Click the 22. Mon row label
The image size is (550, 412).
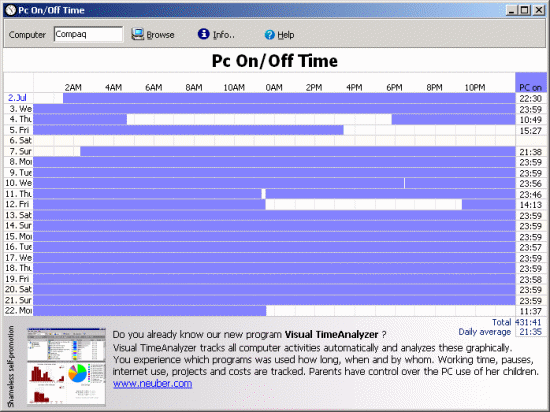[x=18, y=311]
